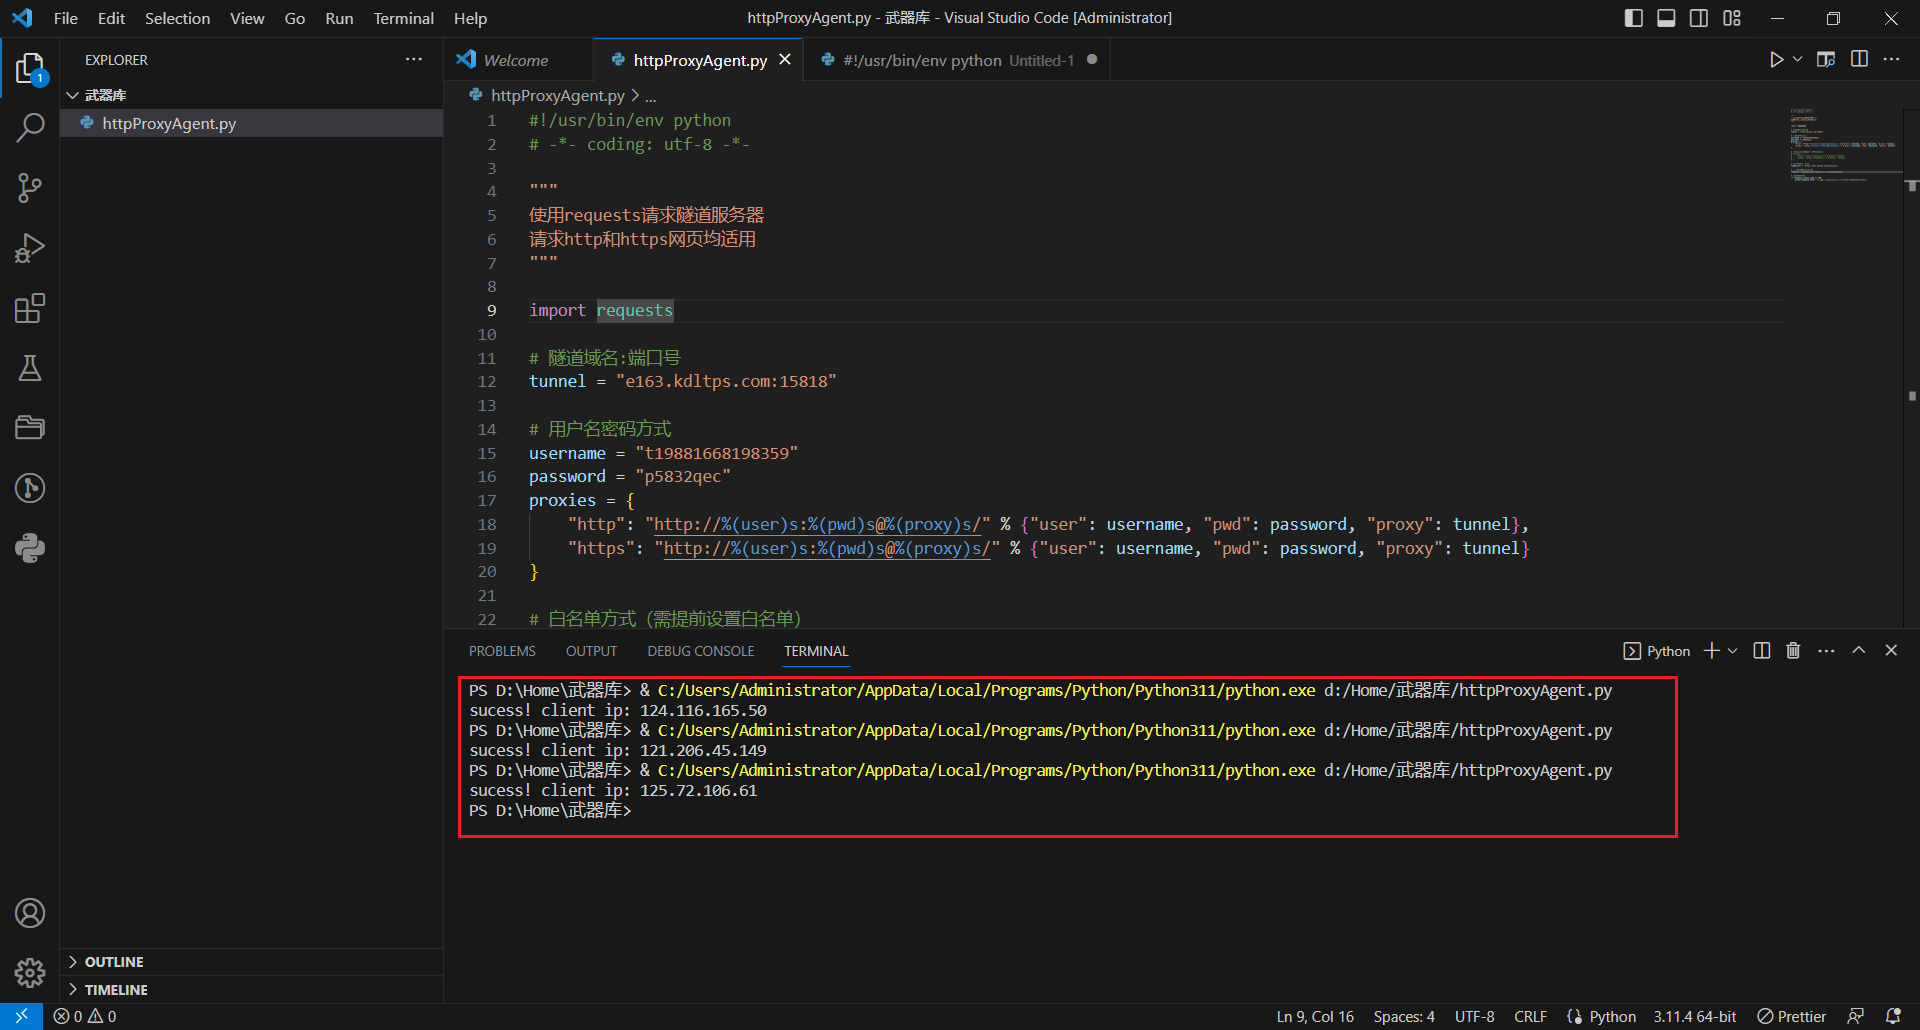Open the Search view in activity bar
The height and width of the screenshot is (1030, 1920).
point(30,128)
